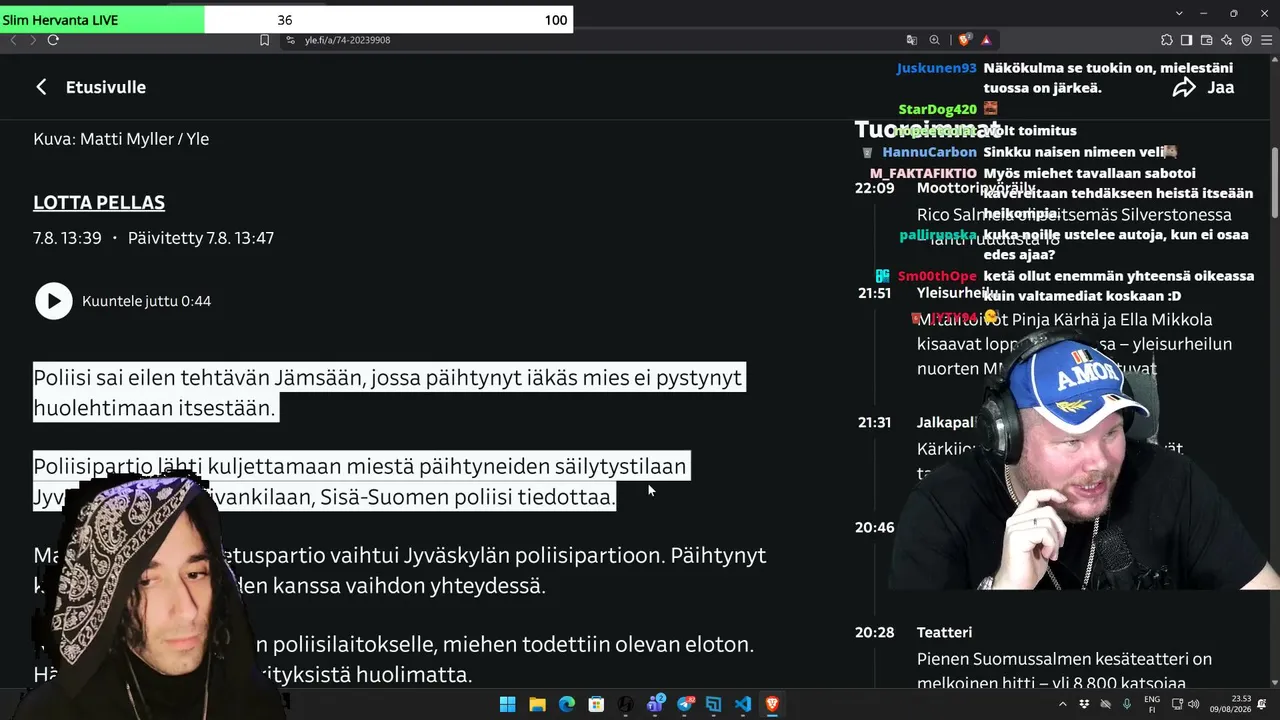Open the Suomussalmen kesäteatteri news item

(x=1064, y=671)
